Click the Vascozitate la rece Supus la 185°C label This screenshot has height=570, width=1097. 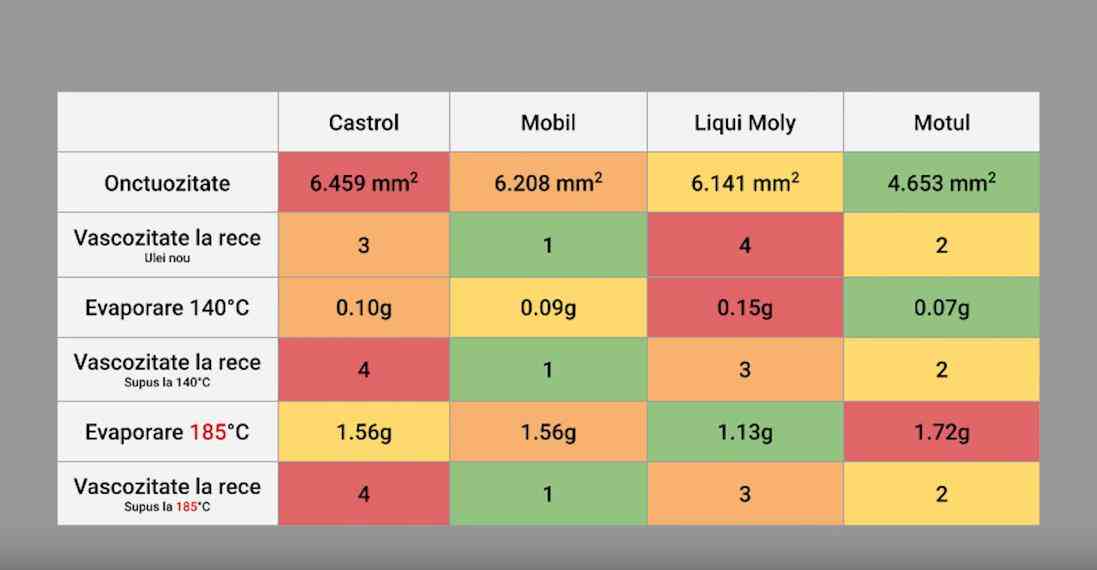click(167, 494)
